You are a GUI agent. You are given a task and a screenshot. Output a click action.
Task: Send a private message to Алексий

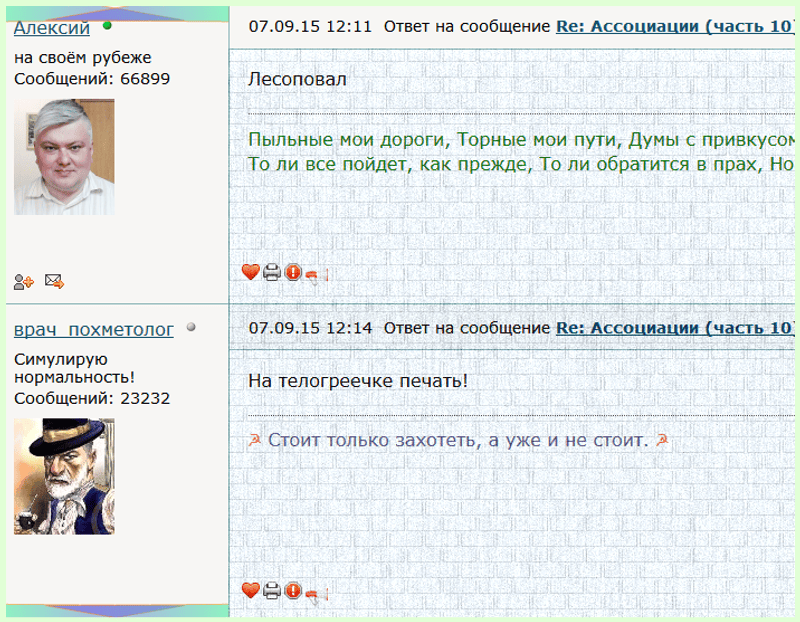coord(54,281)
